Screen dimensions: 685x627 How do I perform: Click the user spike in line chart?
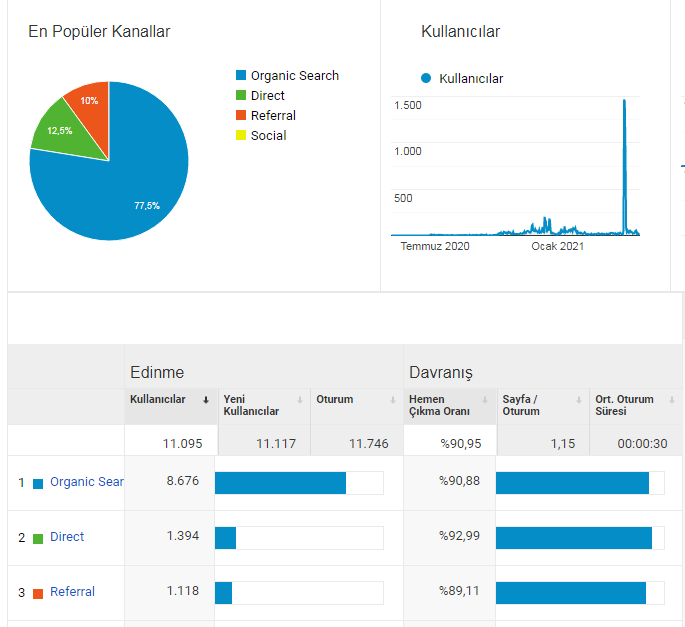pos(624,166)
